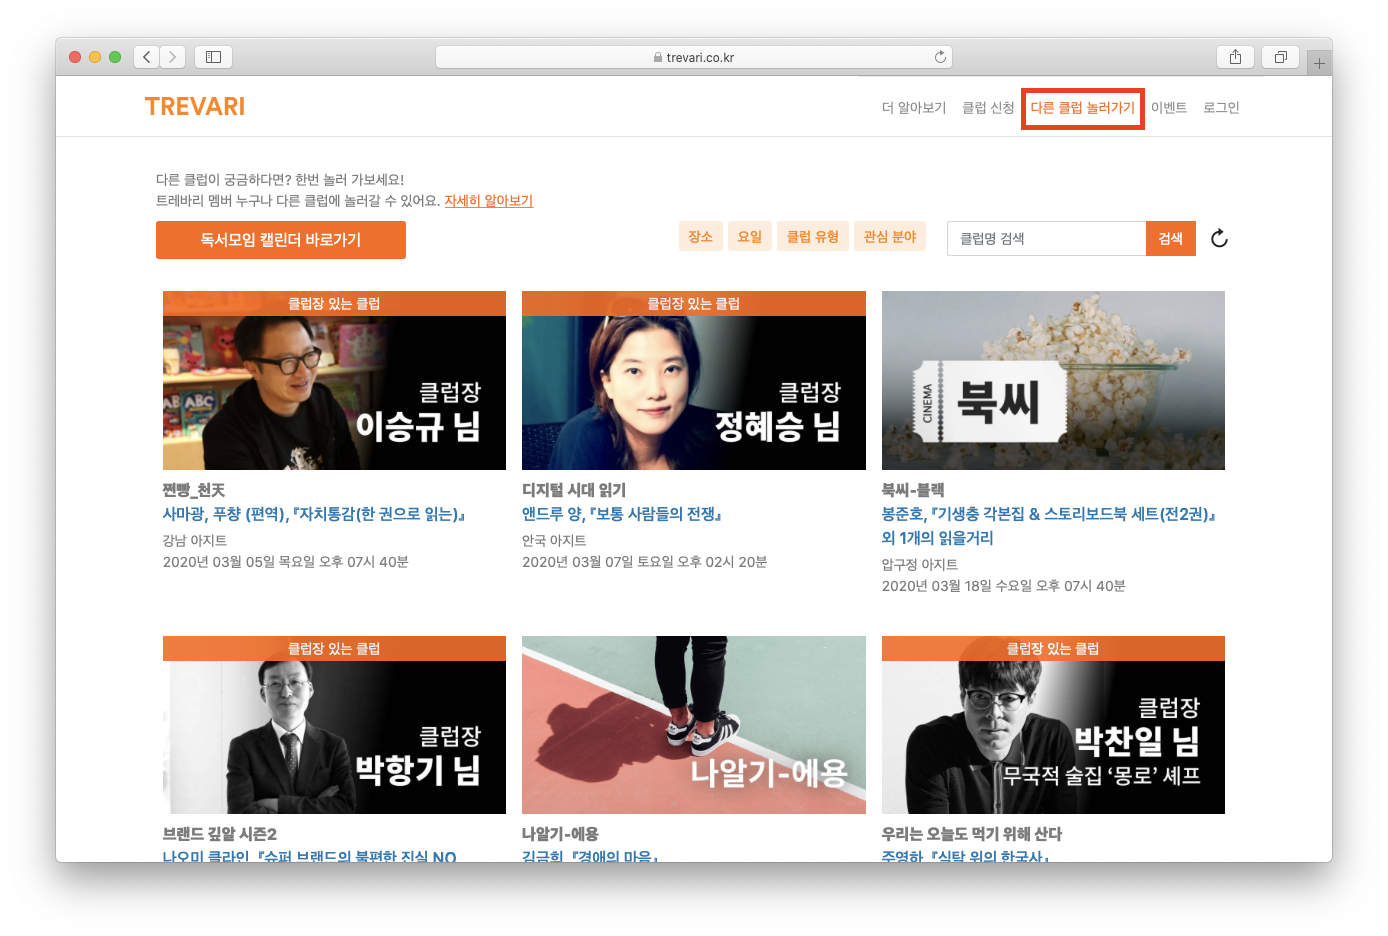Open the 앤드루 양 보통 사람들의 전쟁 link
Image resolution: width=1388 pixels, height=936 pixels.
click(622, 514)
